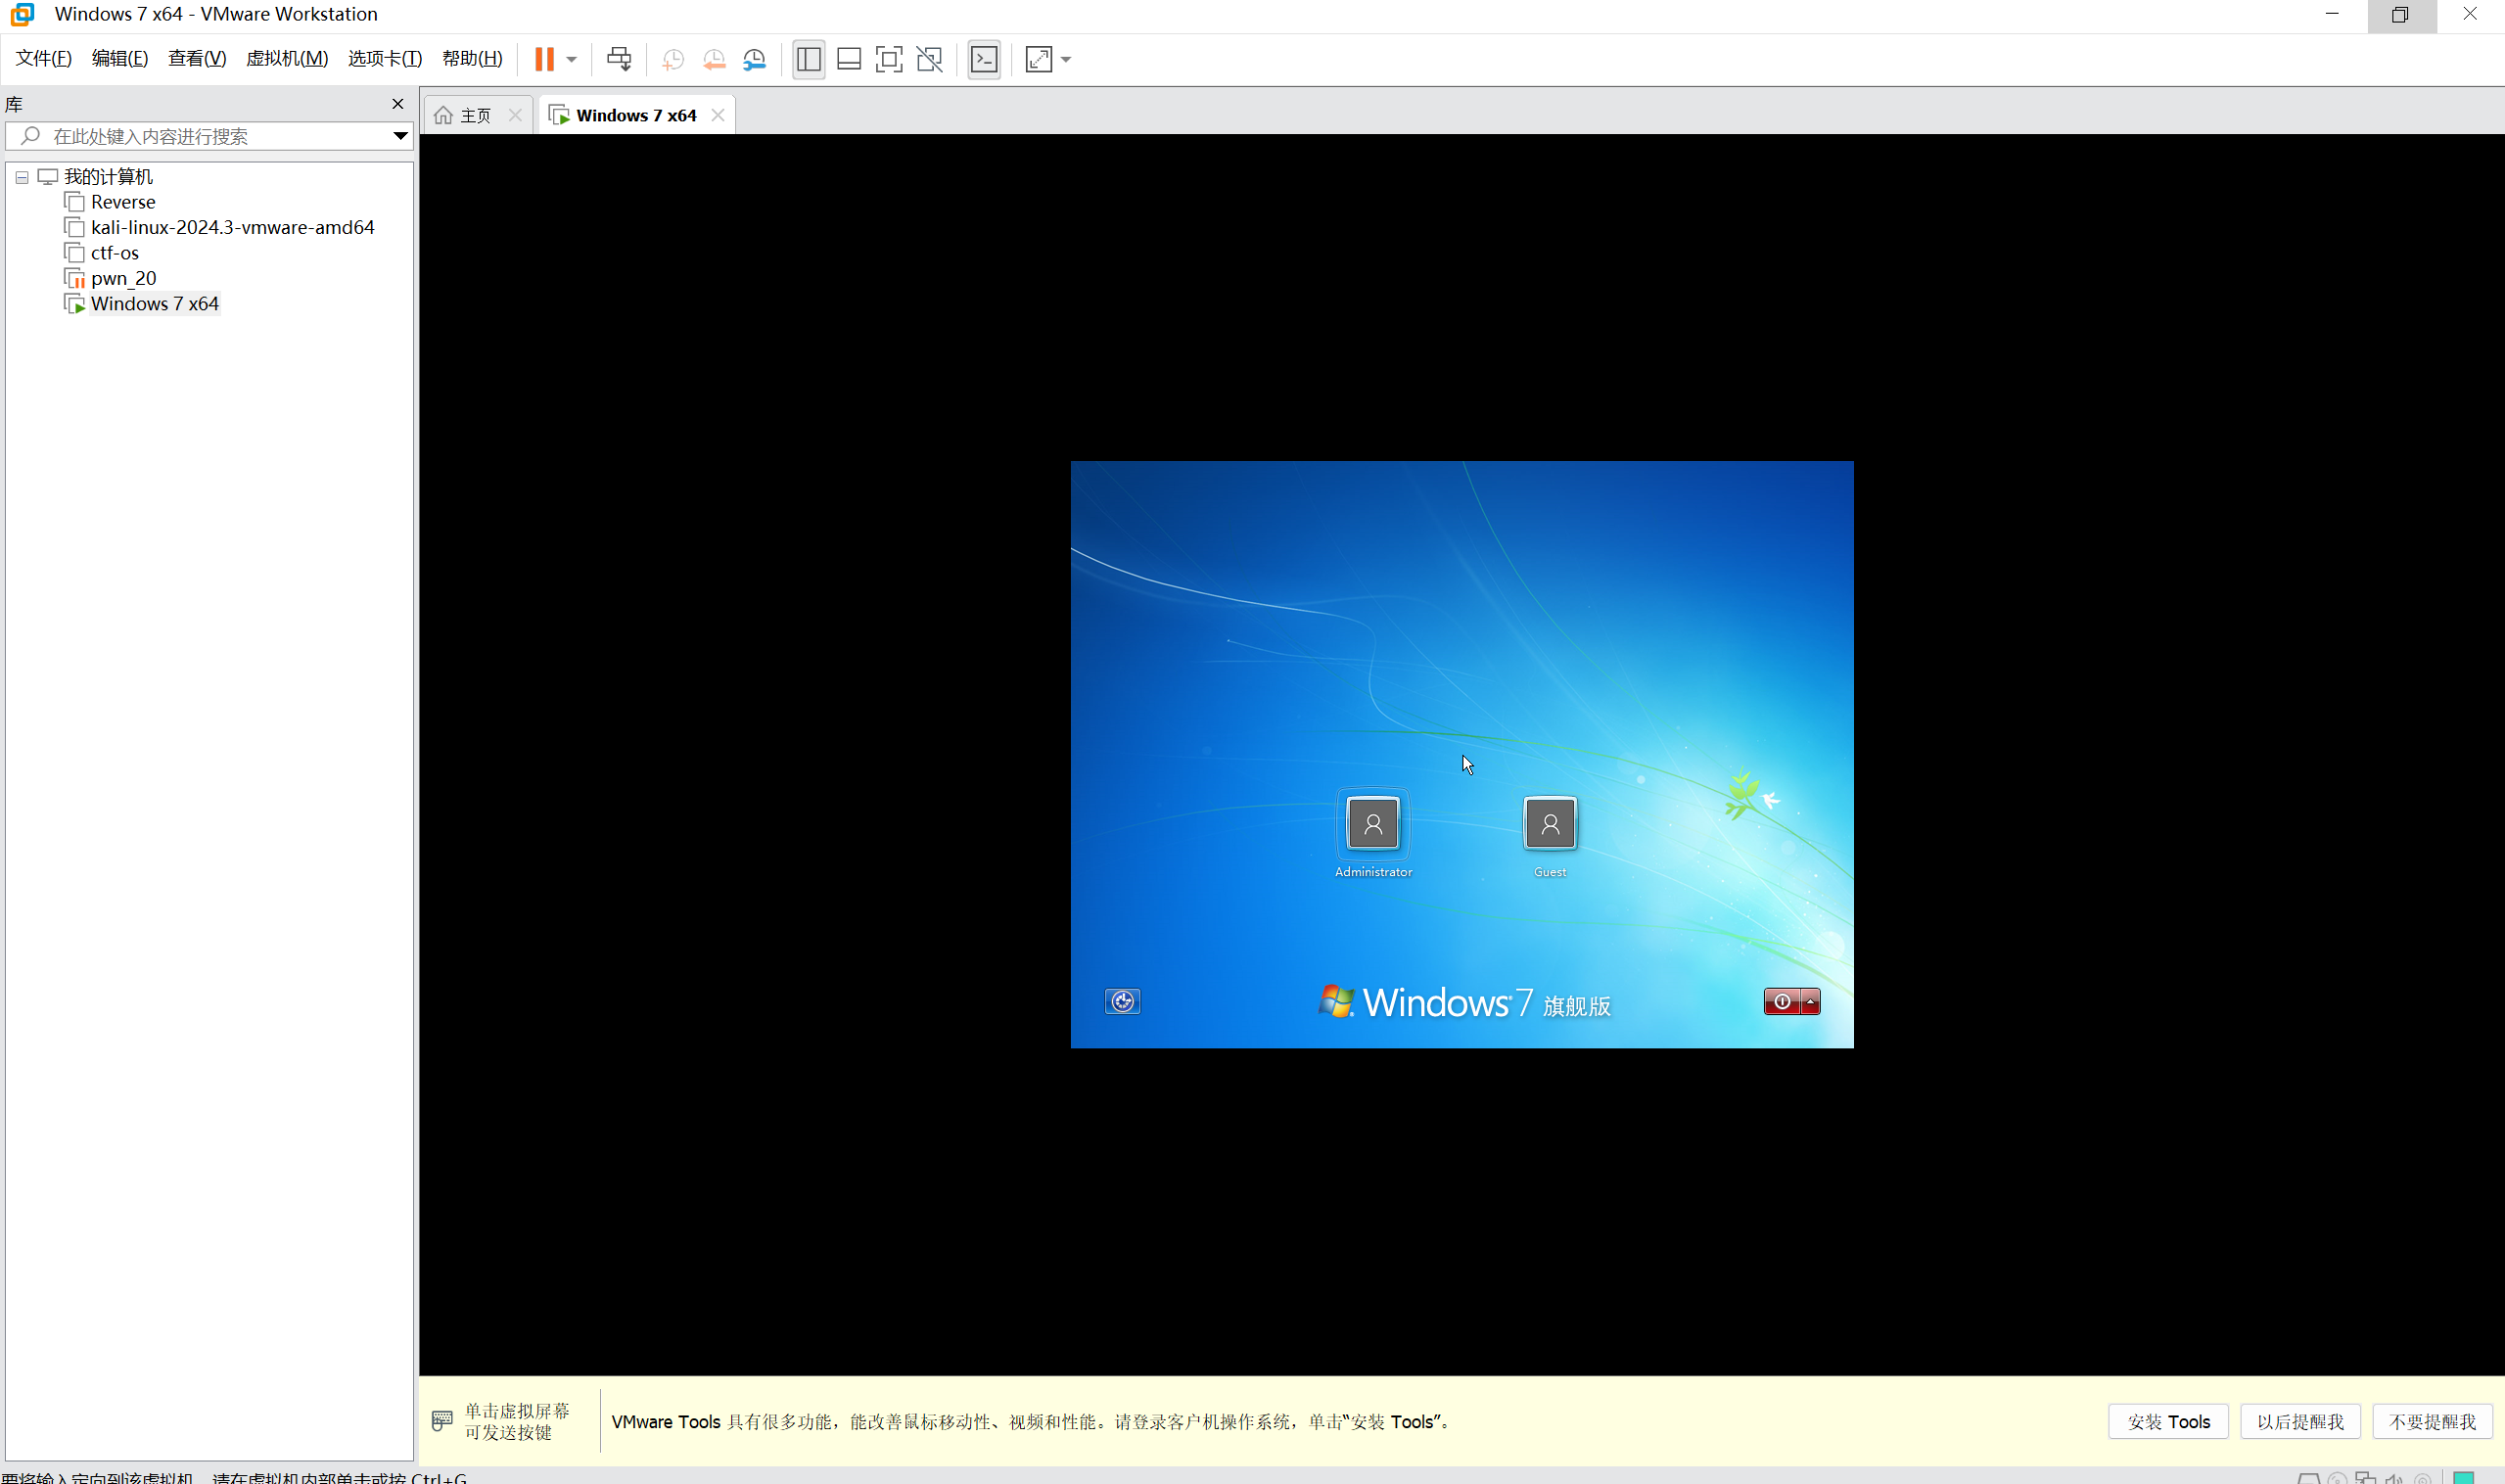Send Ctrl+Alt+Del to the virtual machine
This screenshot has height=1484, width=2505.
pos(619,59)
